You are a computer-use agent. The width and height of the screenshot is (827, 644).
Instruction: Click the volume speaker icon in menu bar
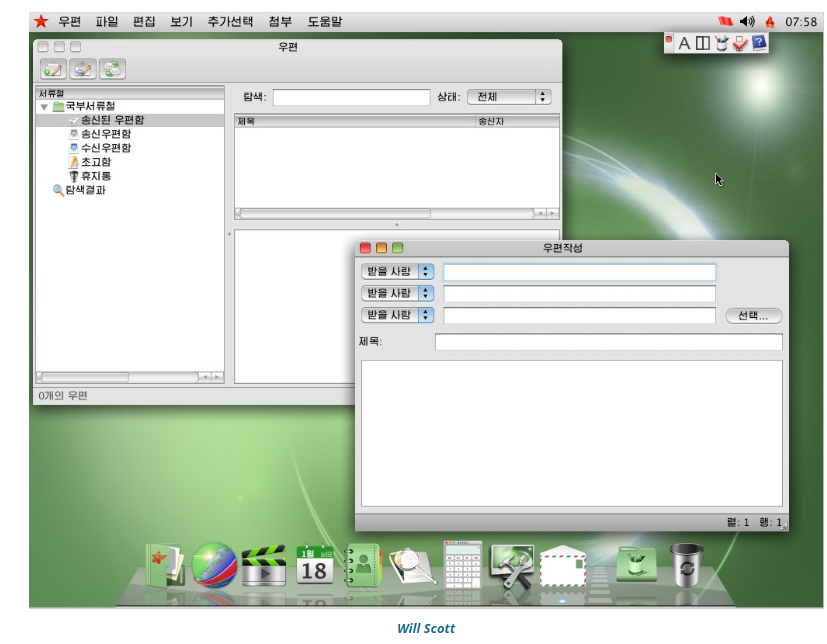click(747, 21)
